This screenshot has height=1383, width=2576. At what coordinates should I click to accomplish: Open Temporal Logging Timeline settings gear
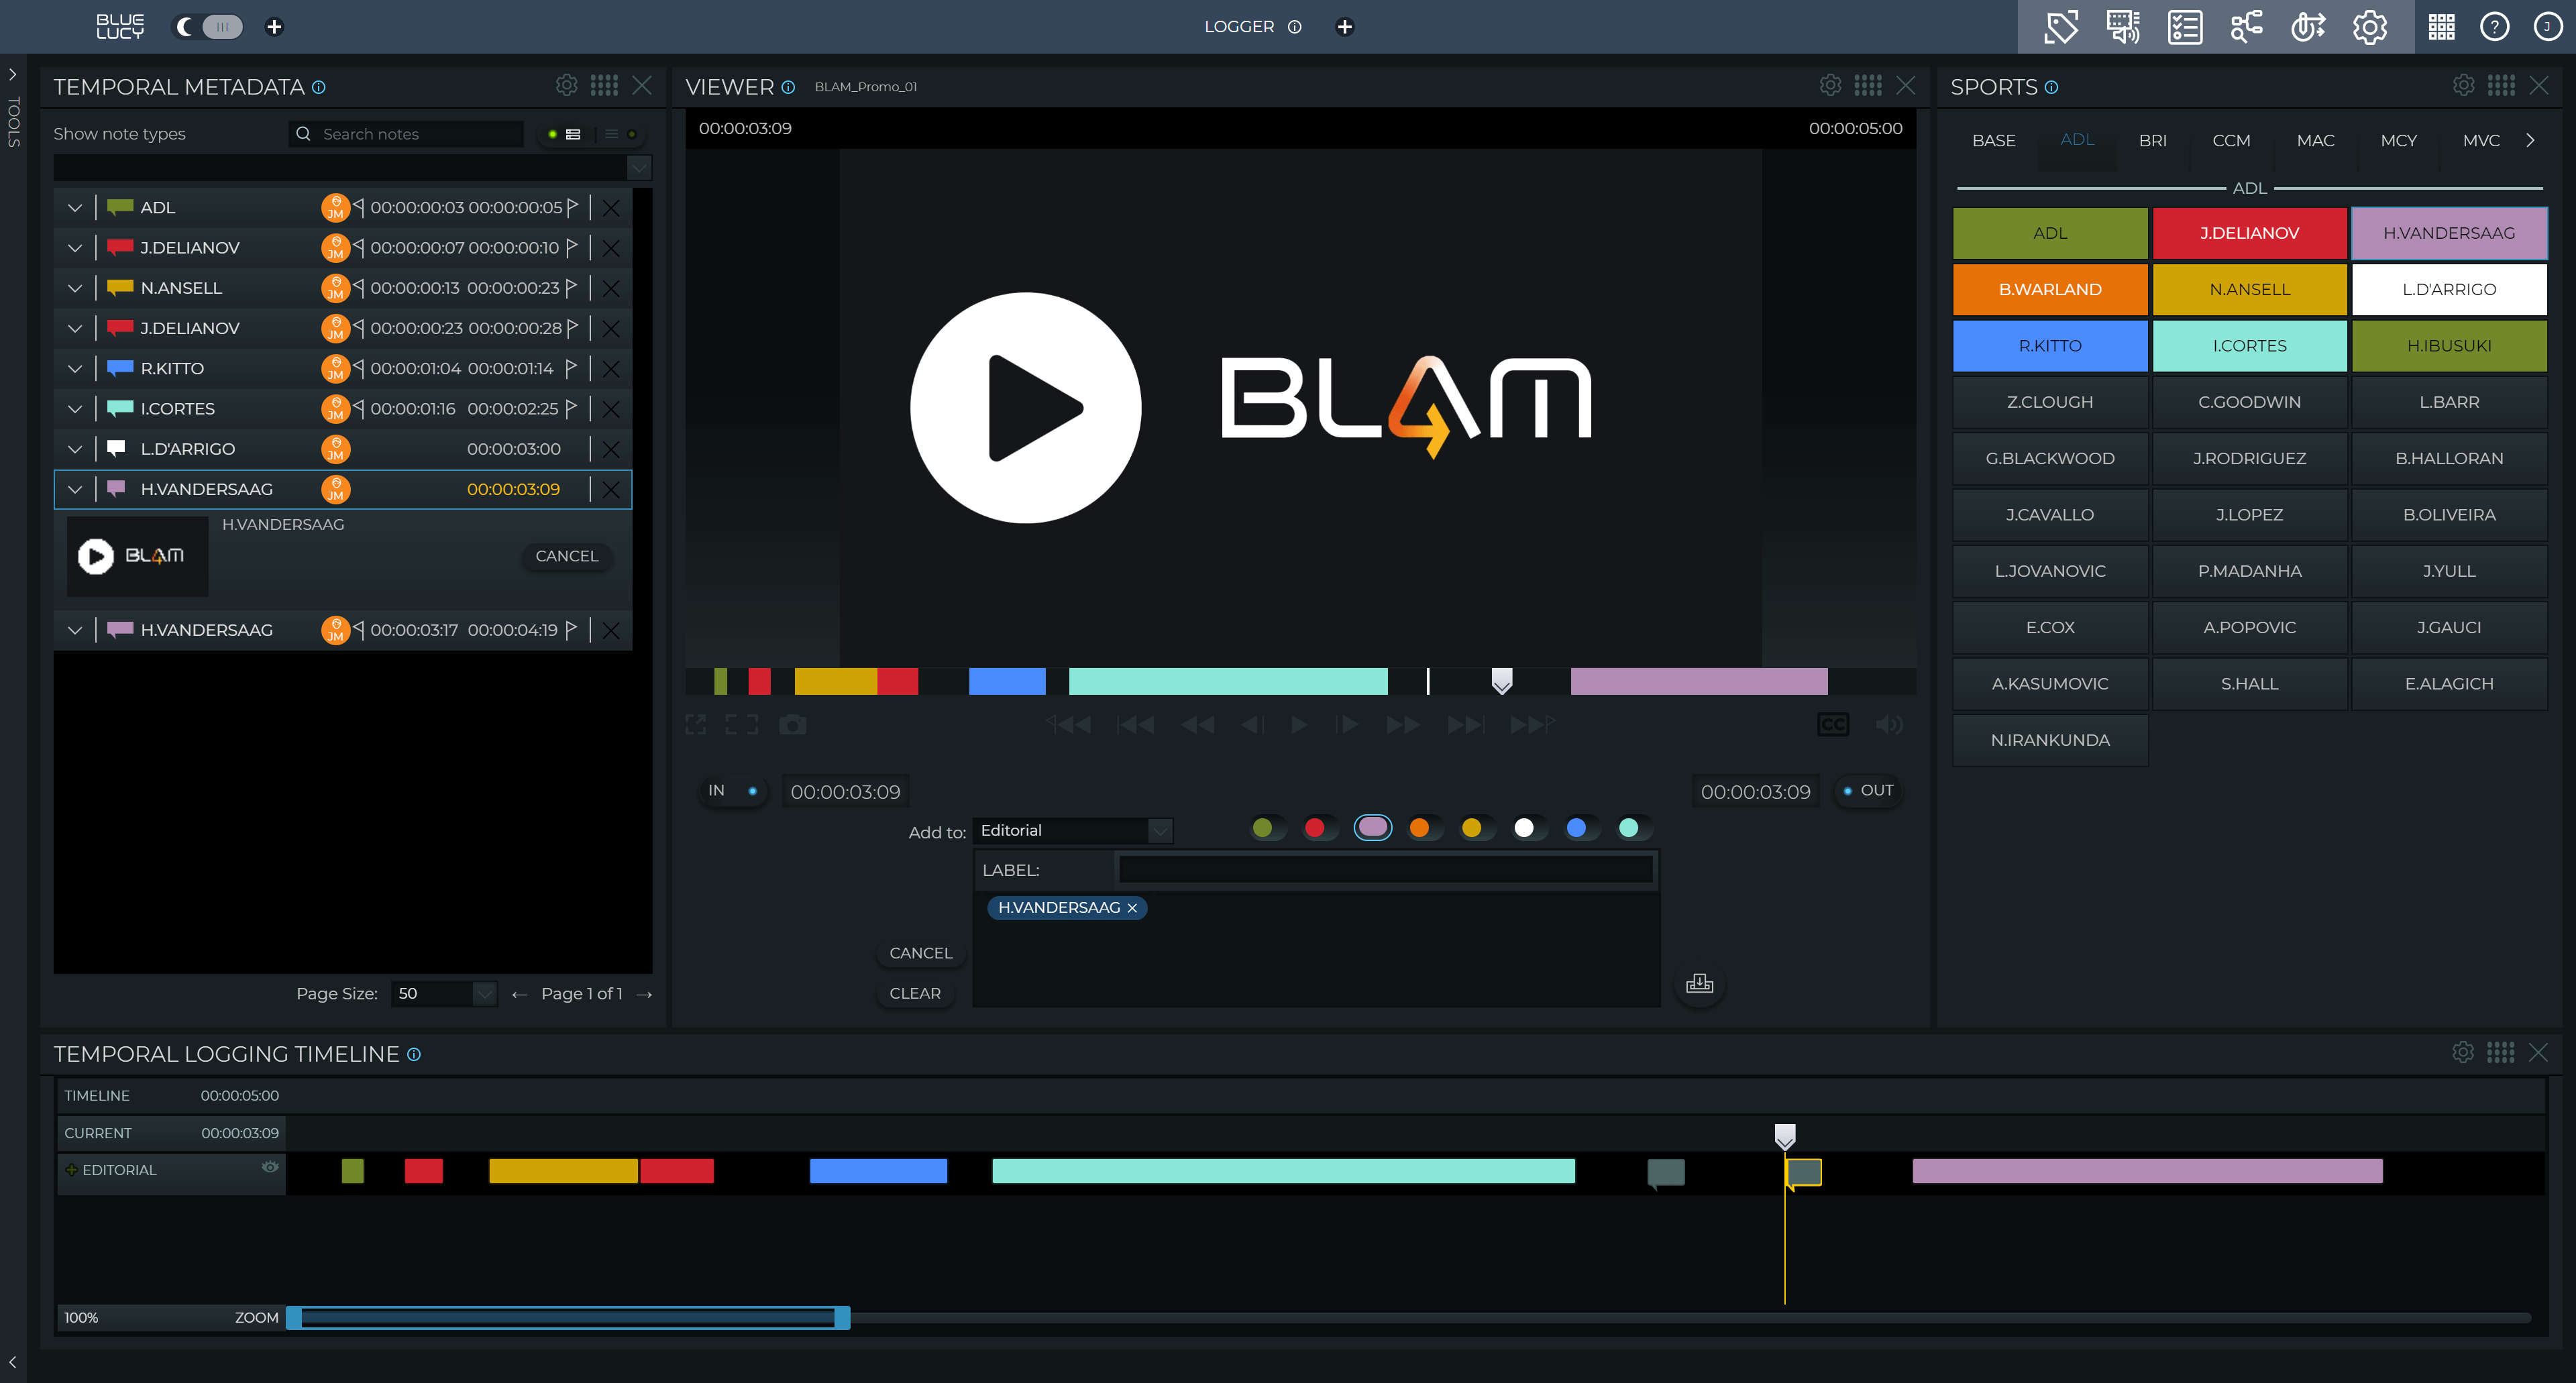[x=2463, y=1053]
